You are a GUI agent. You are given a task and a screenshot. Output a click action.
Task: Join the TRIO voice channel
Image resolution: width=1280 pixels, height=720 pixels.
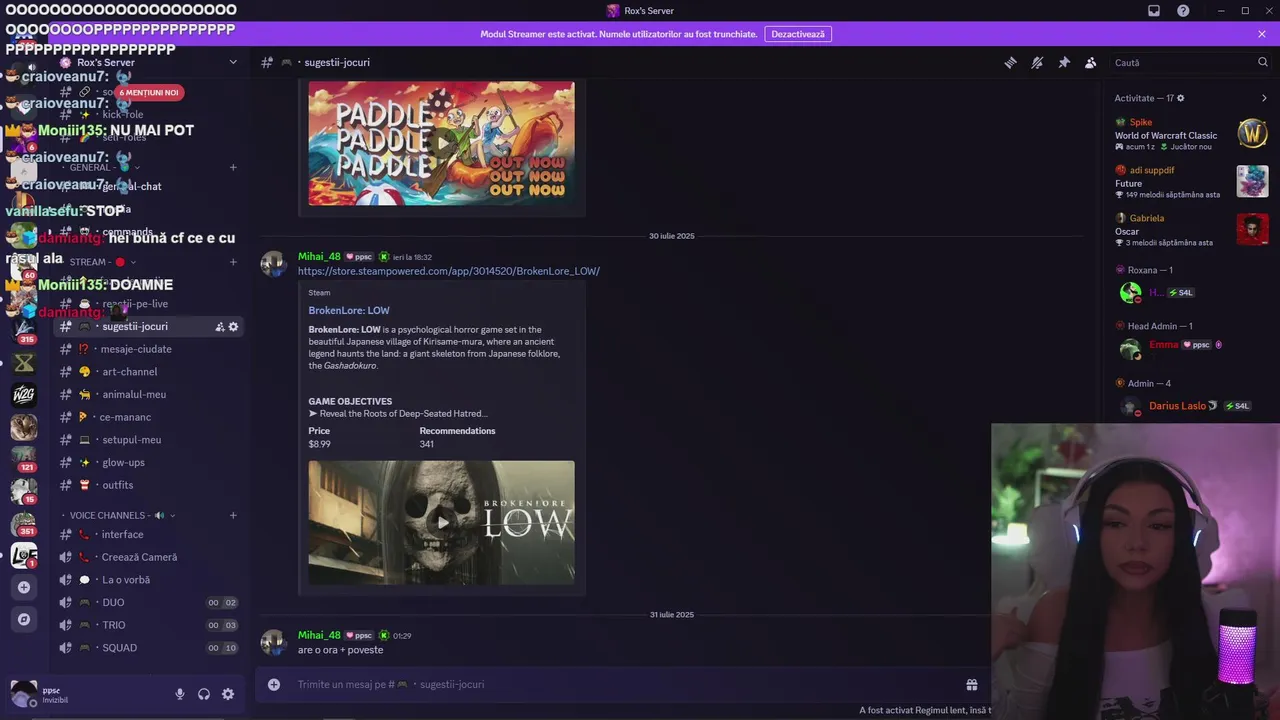coord(150,625)
